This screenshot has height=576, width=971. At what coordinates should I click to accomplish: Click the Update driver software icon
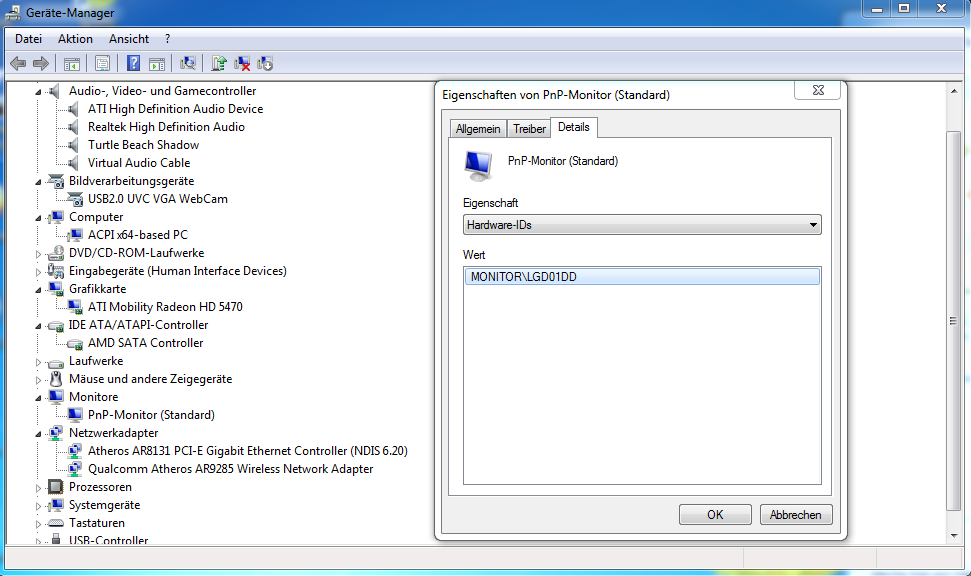tap(219, 63)
